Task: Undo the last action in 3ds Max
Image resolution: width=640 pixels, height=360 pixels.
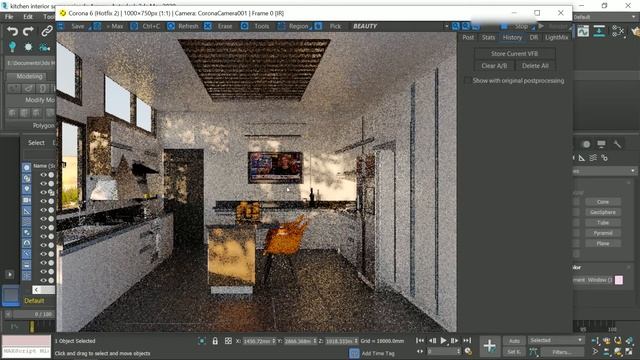Action: (x=12, y=31)
